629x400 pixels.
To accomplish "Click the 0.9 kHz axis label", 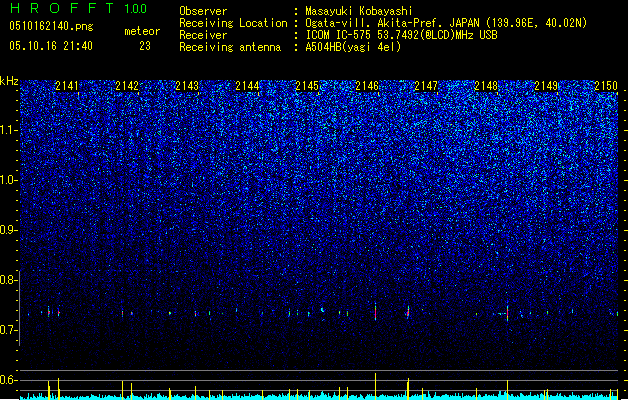I will point(9,230).
